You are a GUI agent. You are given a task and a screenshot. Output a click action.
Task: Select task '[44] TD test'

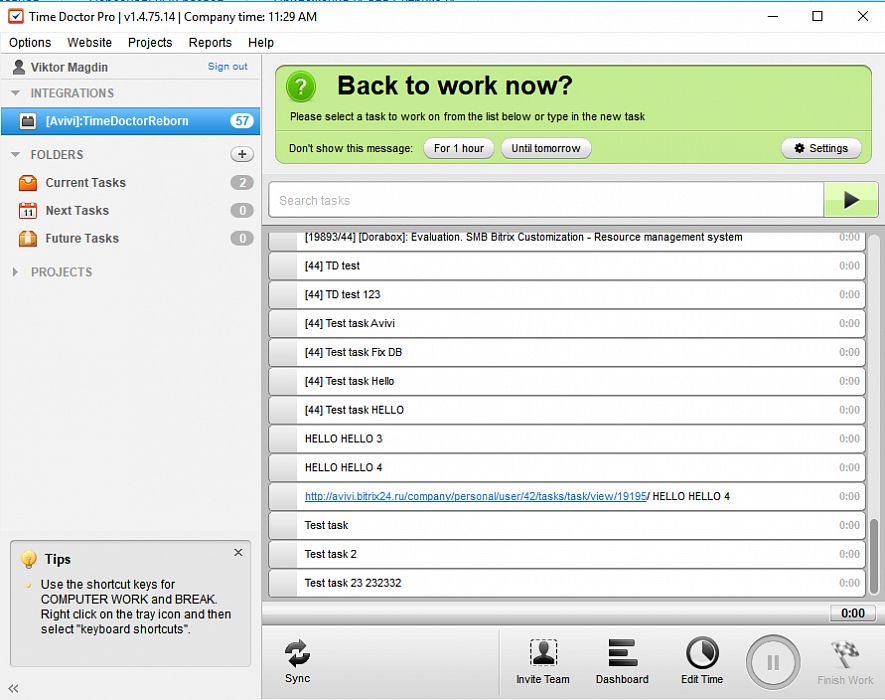(x=567, y=266)
